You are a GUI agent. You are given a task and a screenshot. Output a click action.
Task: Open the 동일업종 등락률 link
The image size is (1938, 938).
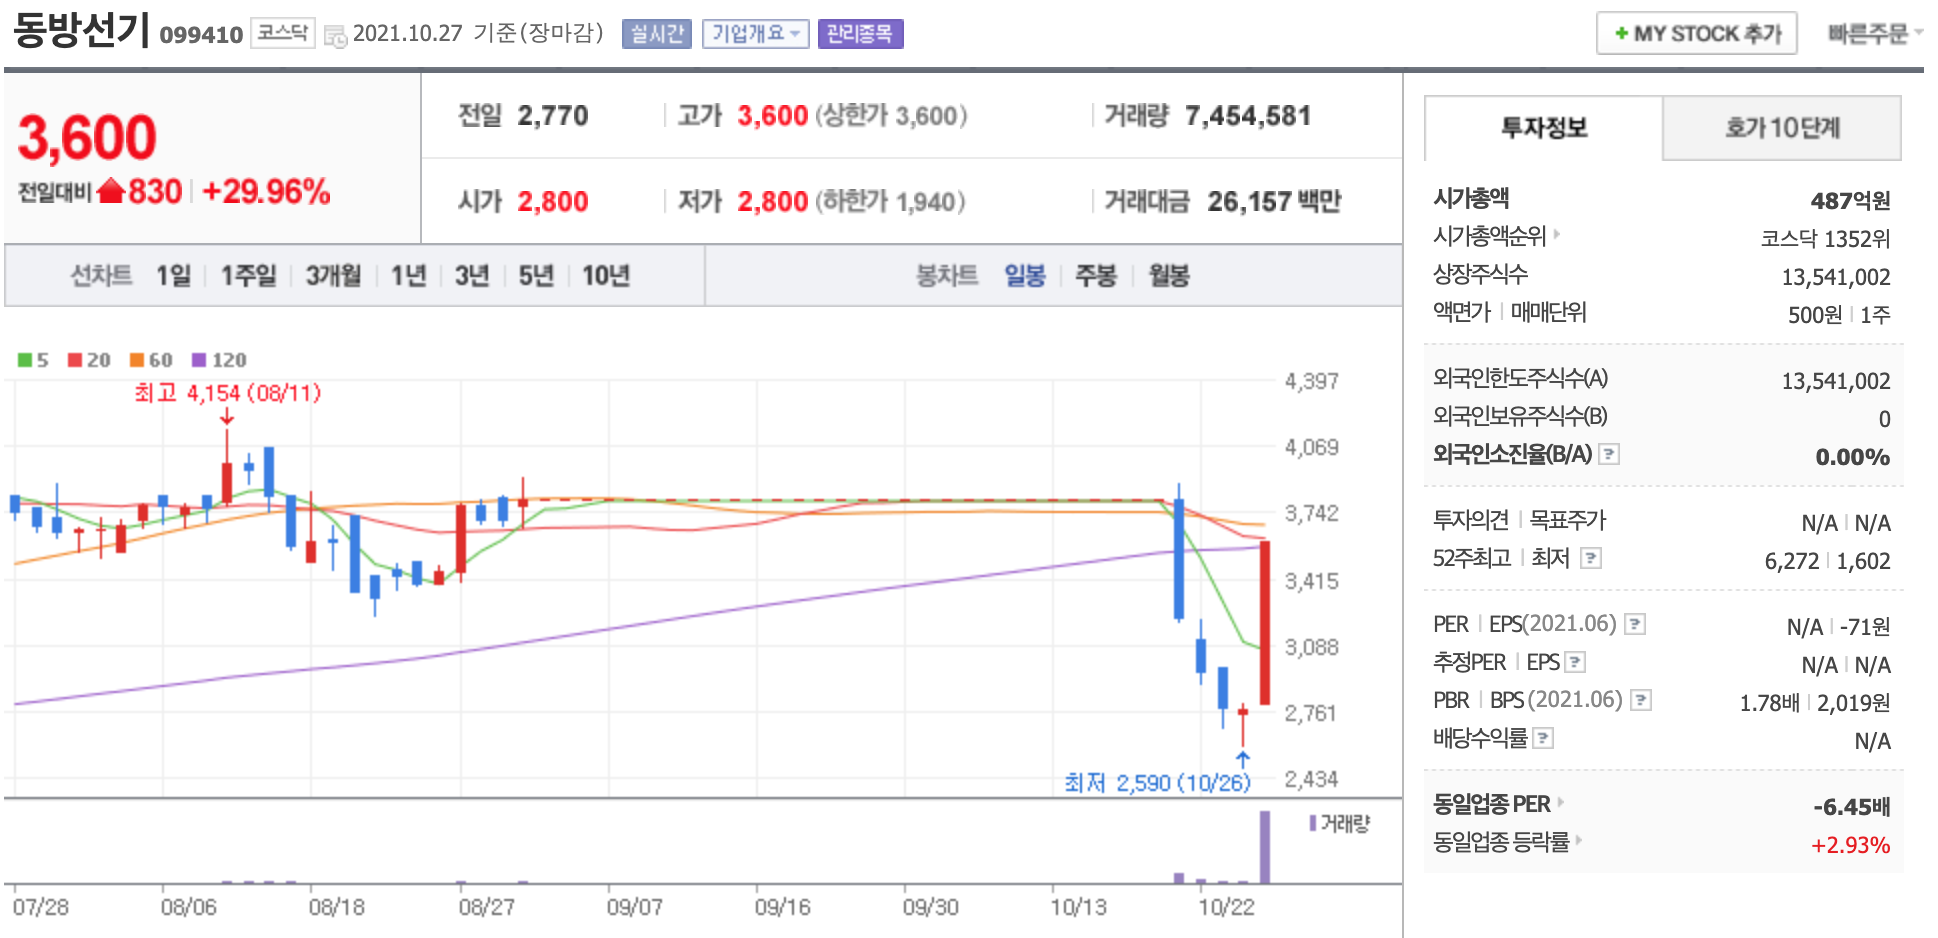tap(1507, 842)
